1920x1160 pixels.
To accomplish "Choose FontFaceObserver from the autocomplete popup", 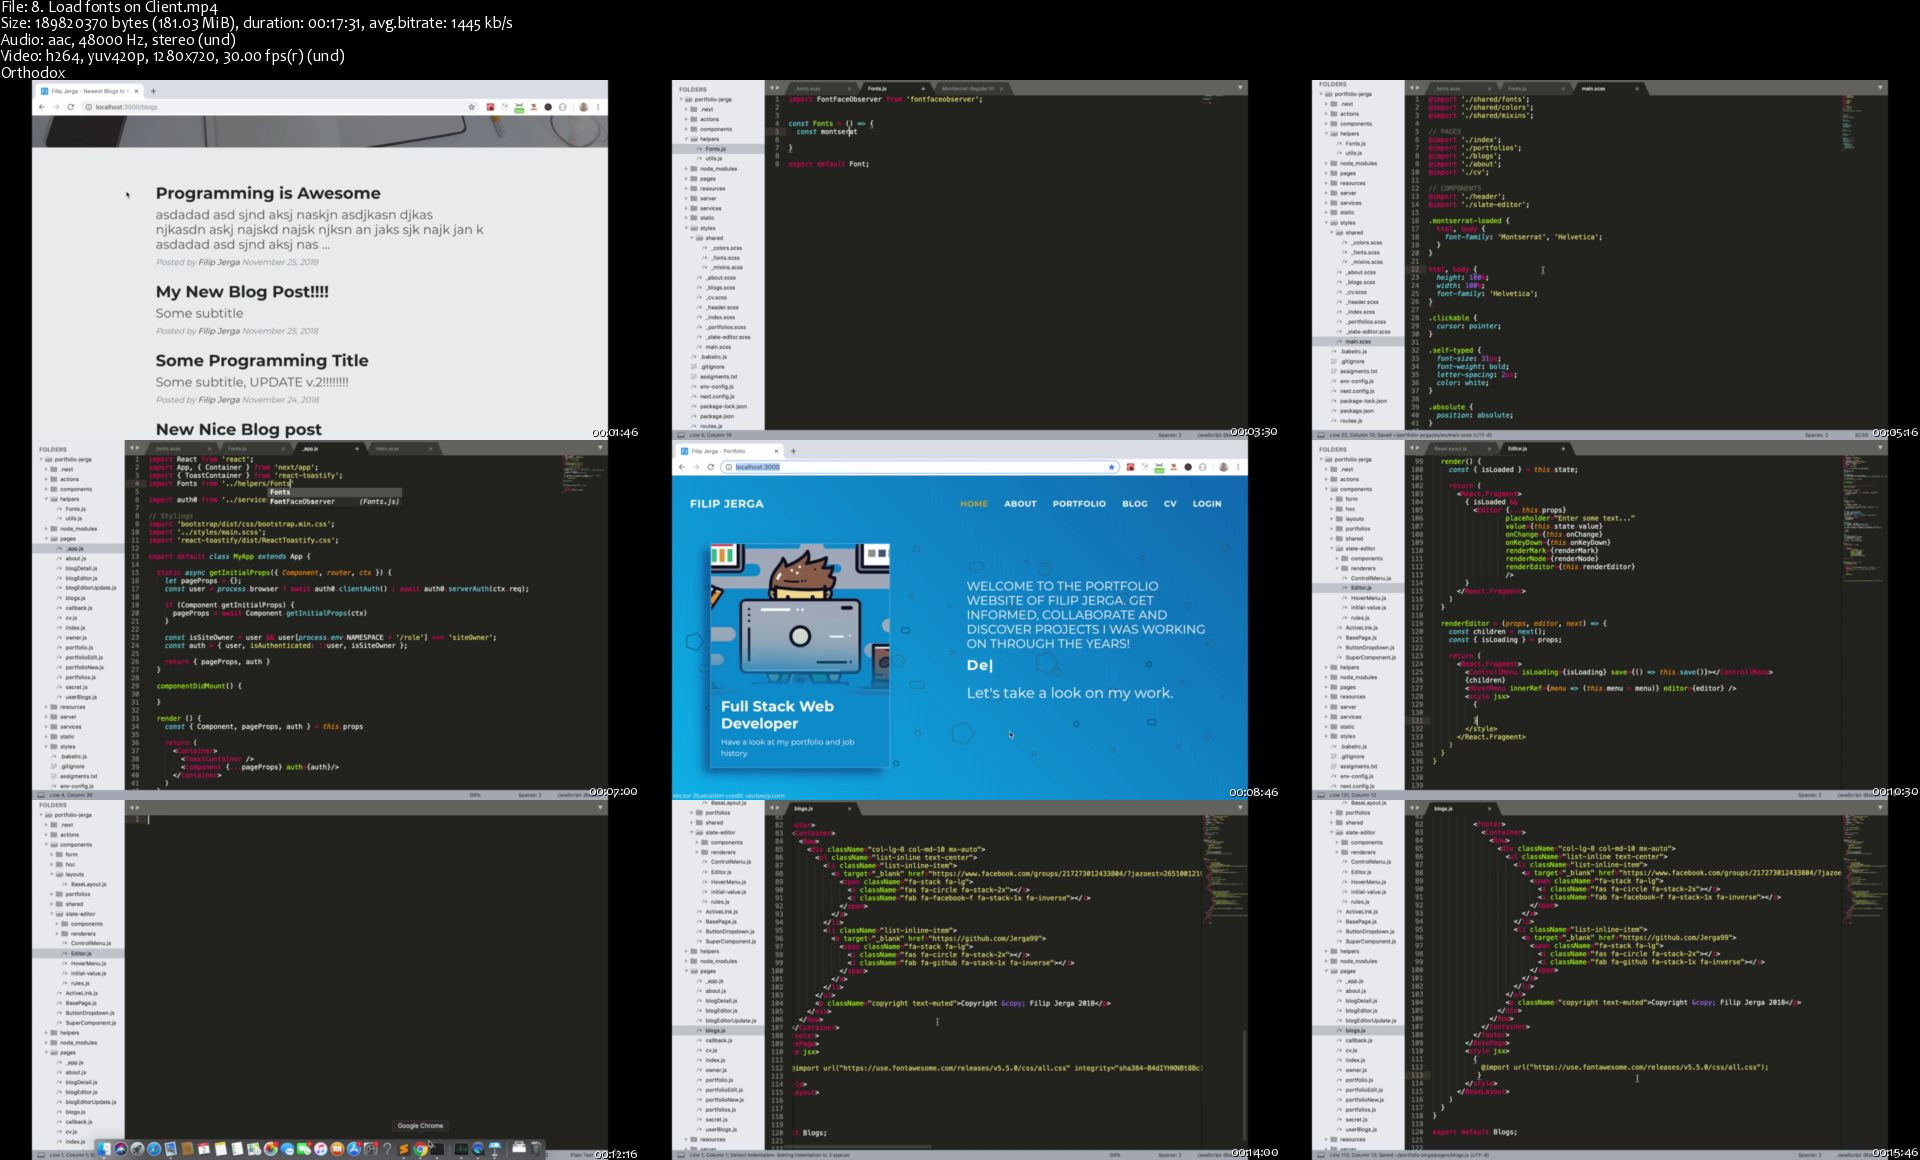I will pyautogui.click(x=302, y=501).
